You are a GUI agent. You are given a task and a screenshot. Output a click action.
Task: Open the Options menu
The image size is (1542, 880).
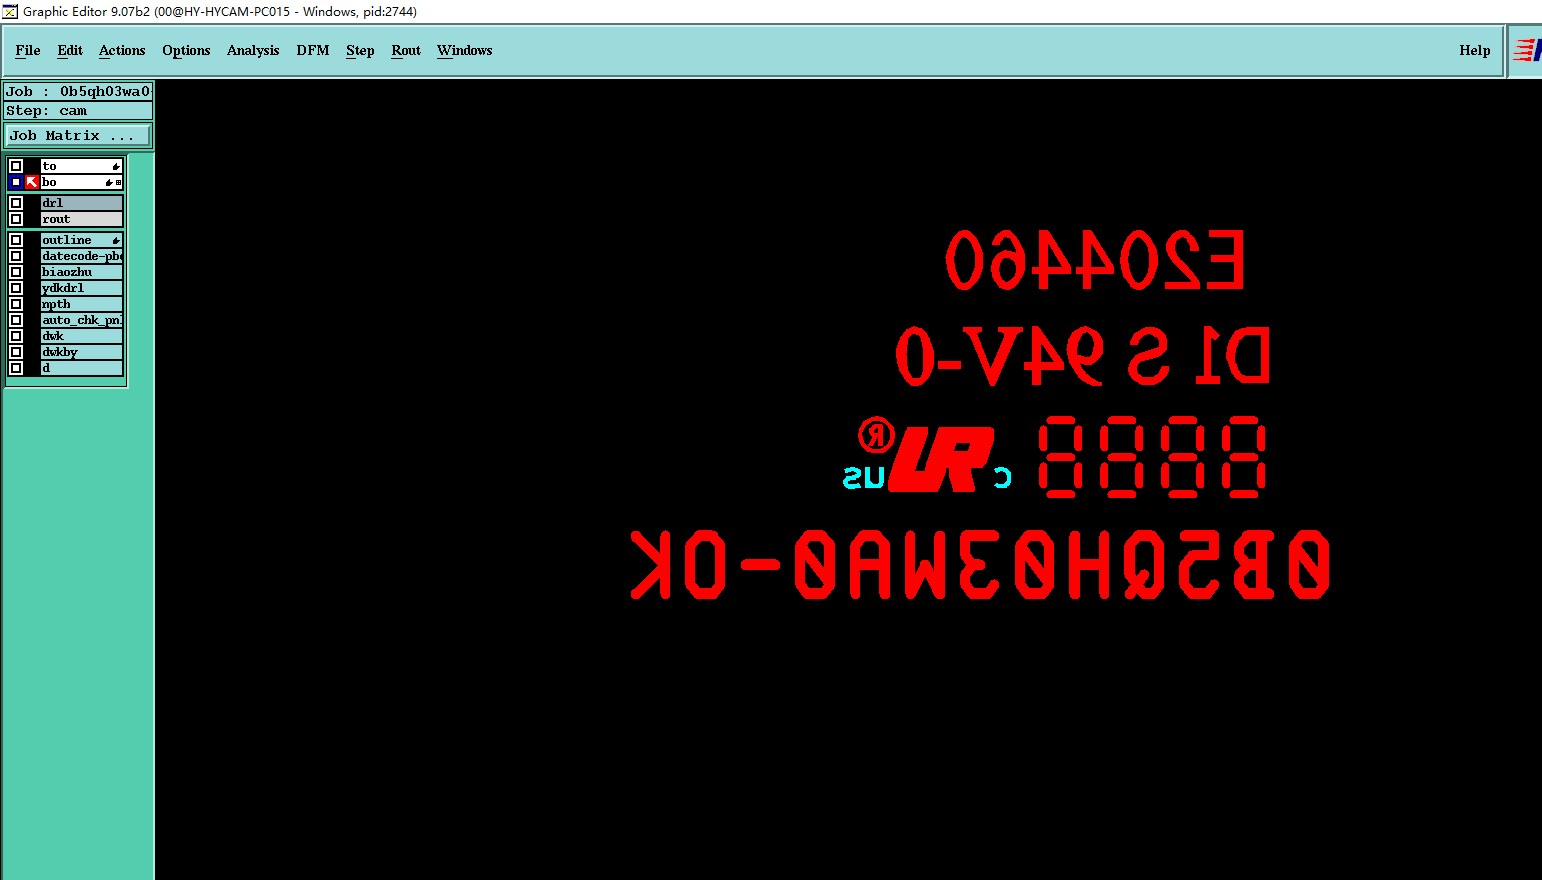186,50
